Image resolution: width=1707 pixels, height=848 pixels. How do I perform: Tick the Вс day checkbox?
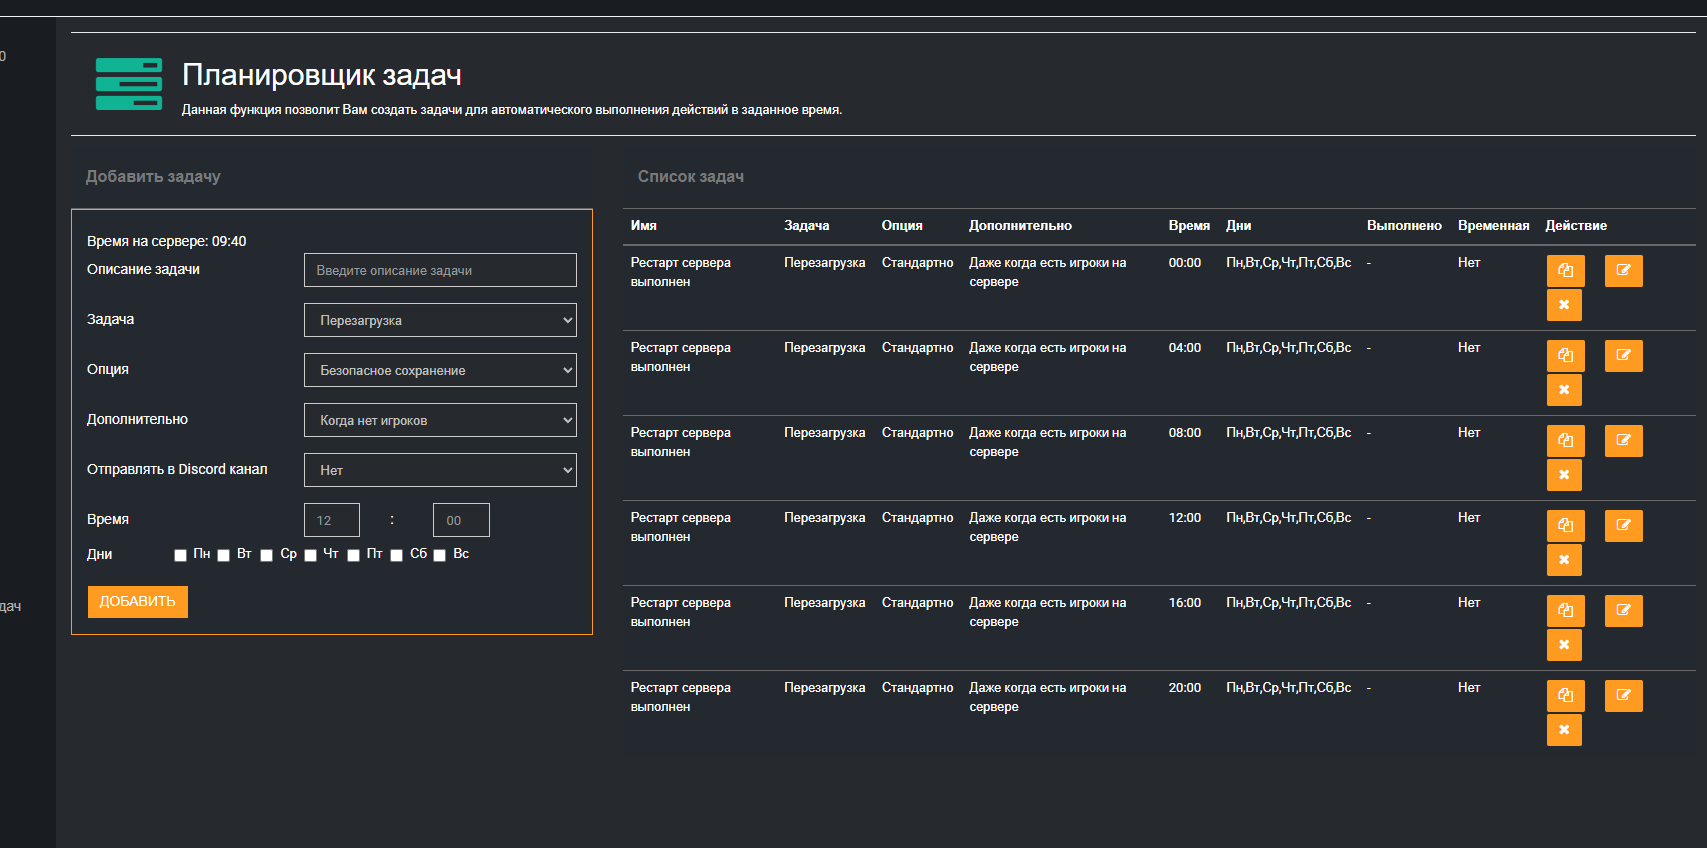coord(440,555)
